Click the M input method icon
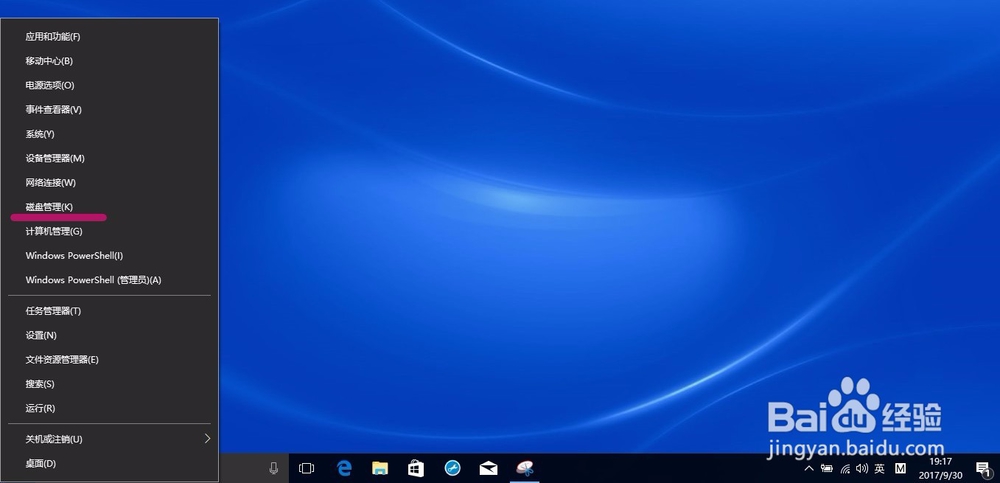Screen dimensions: 1000x483 pyautogui.click(x=901, y=468)
